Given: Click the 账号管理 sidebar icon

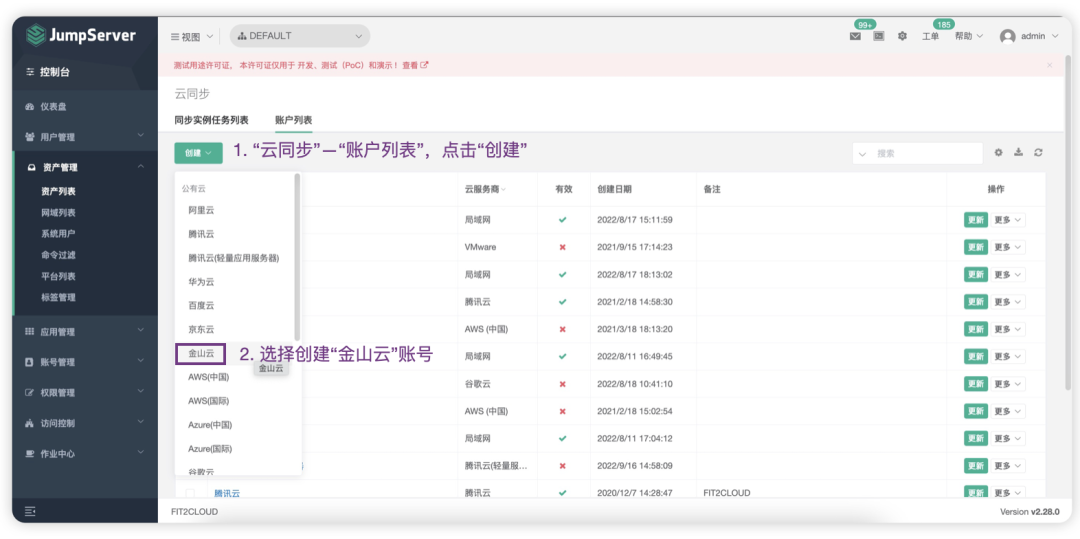Looking at the screenshot, I should coord(30,362).
